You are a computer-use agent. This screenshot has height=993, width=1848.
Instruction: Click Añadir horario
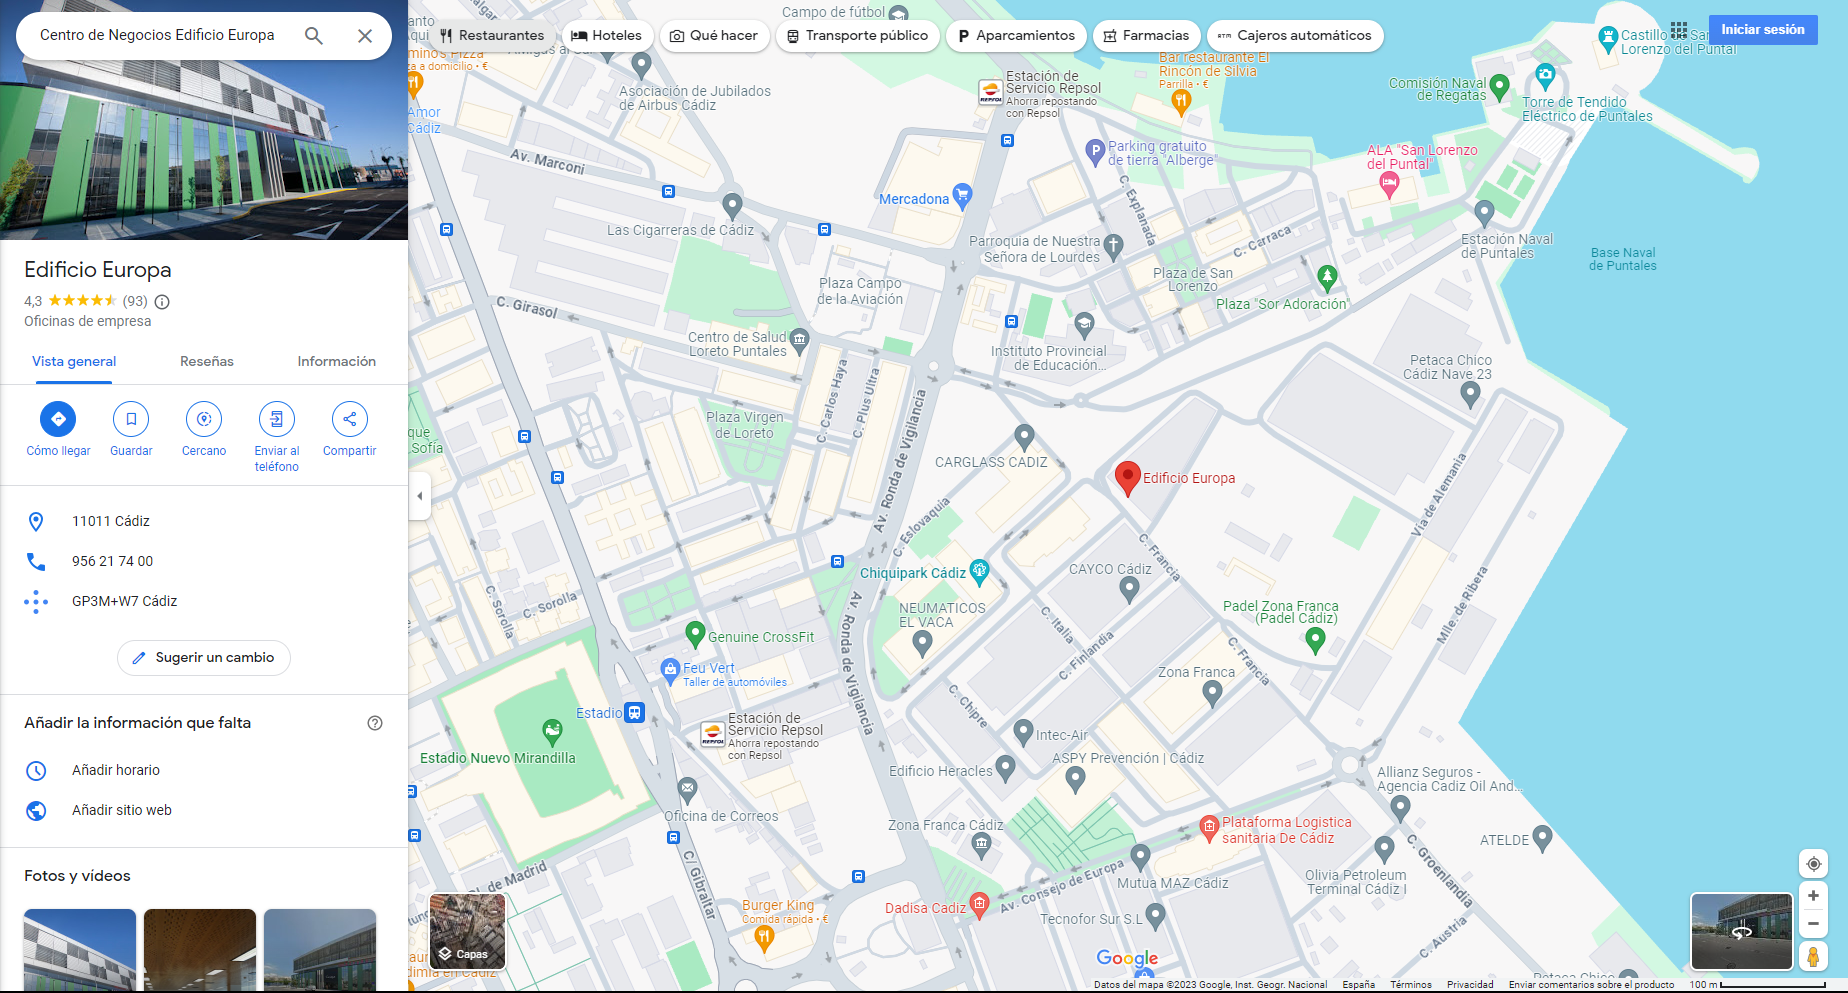204,770
